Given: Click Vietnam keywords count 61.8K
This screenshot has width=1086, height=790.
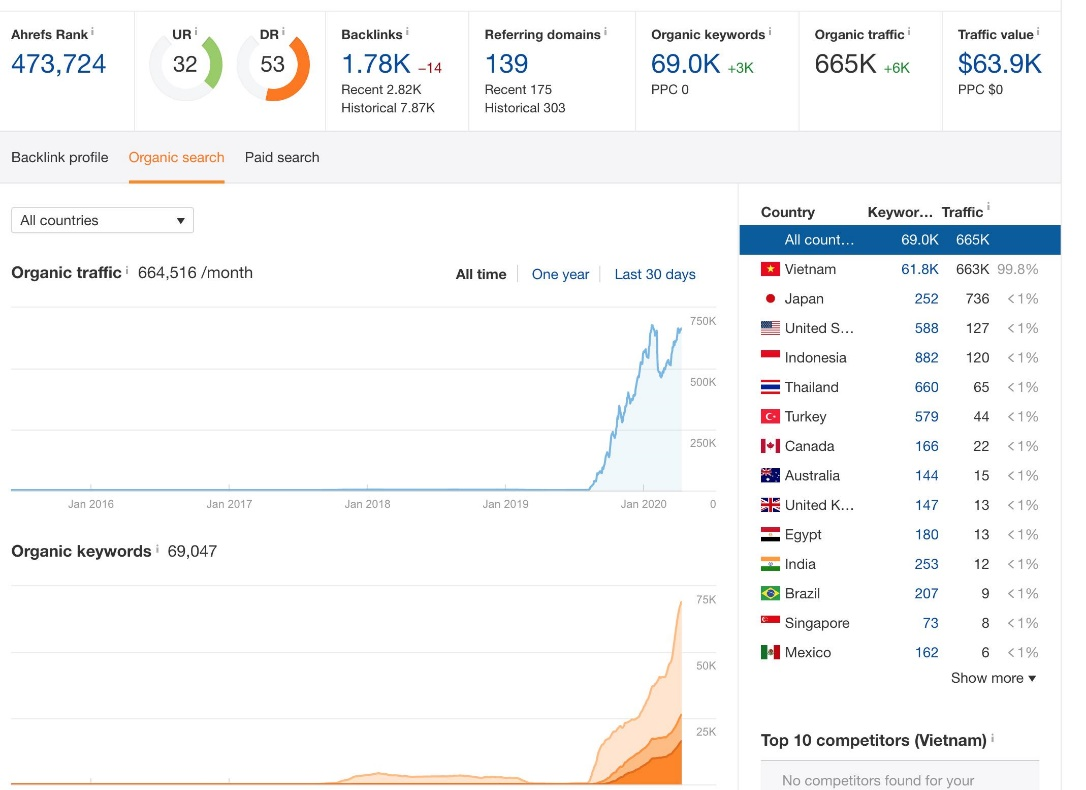Looking at the screenshot, I should coord(919,269).
